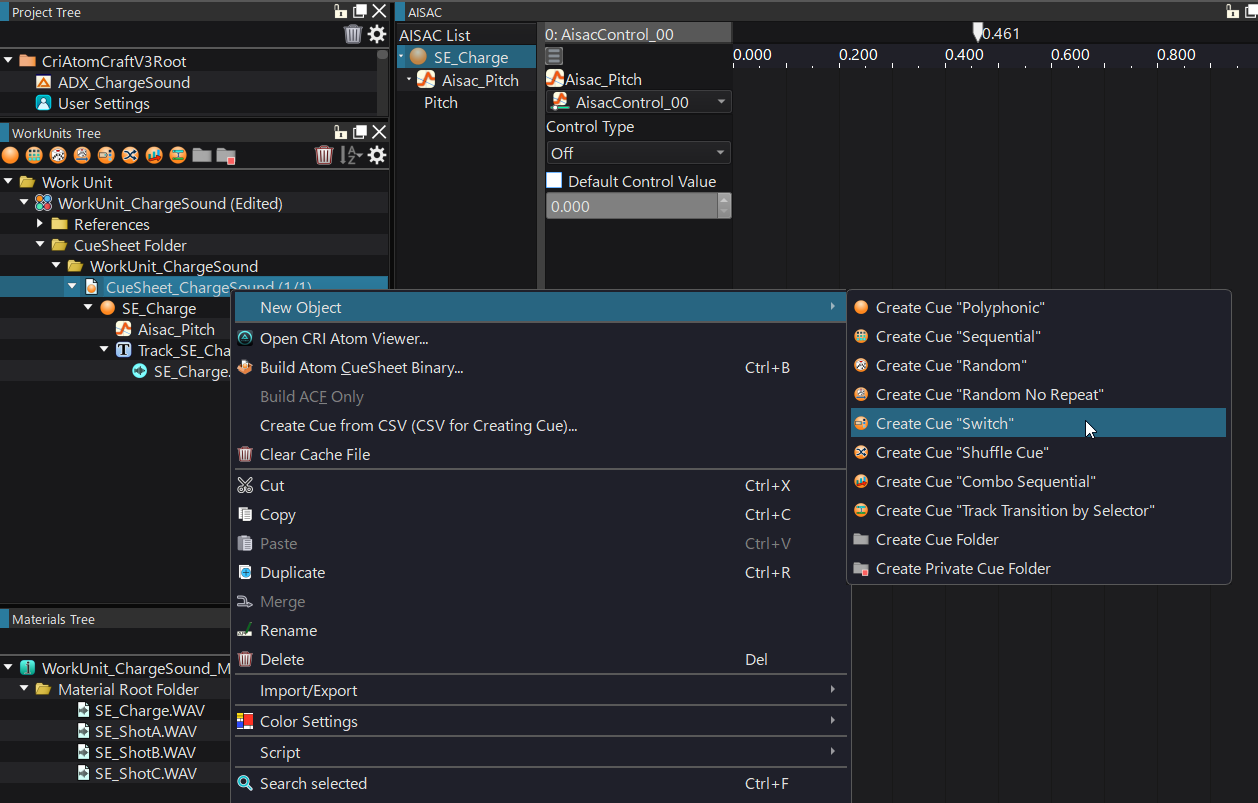Select Copy in context menu
The height and width of the screenshot is (803, 1258).
tap(540, 515)
